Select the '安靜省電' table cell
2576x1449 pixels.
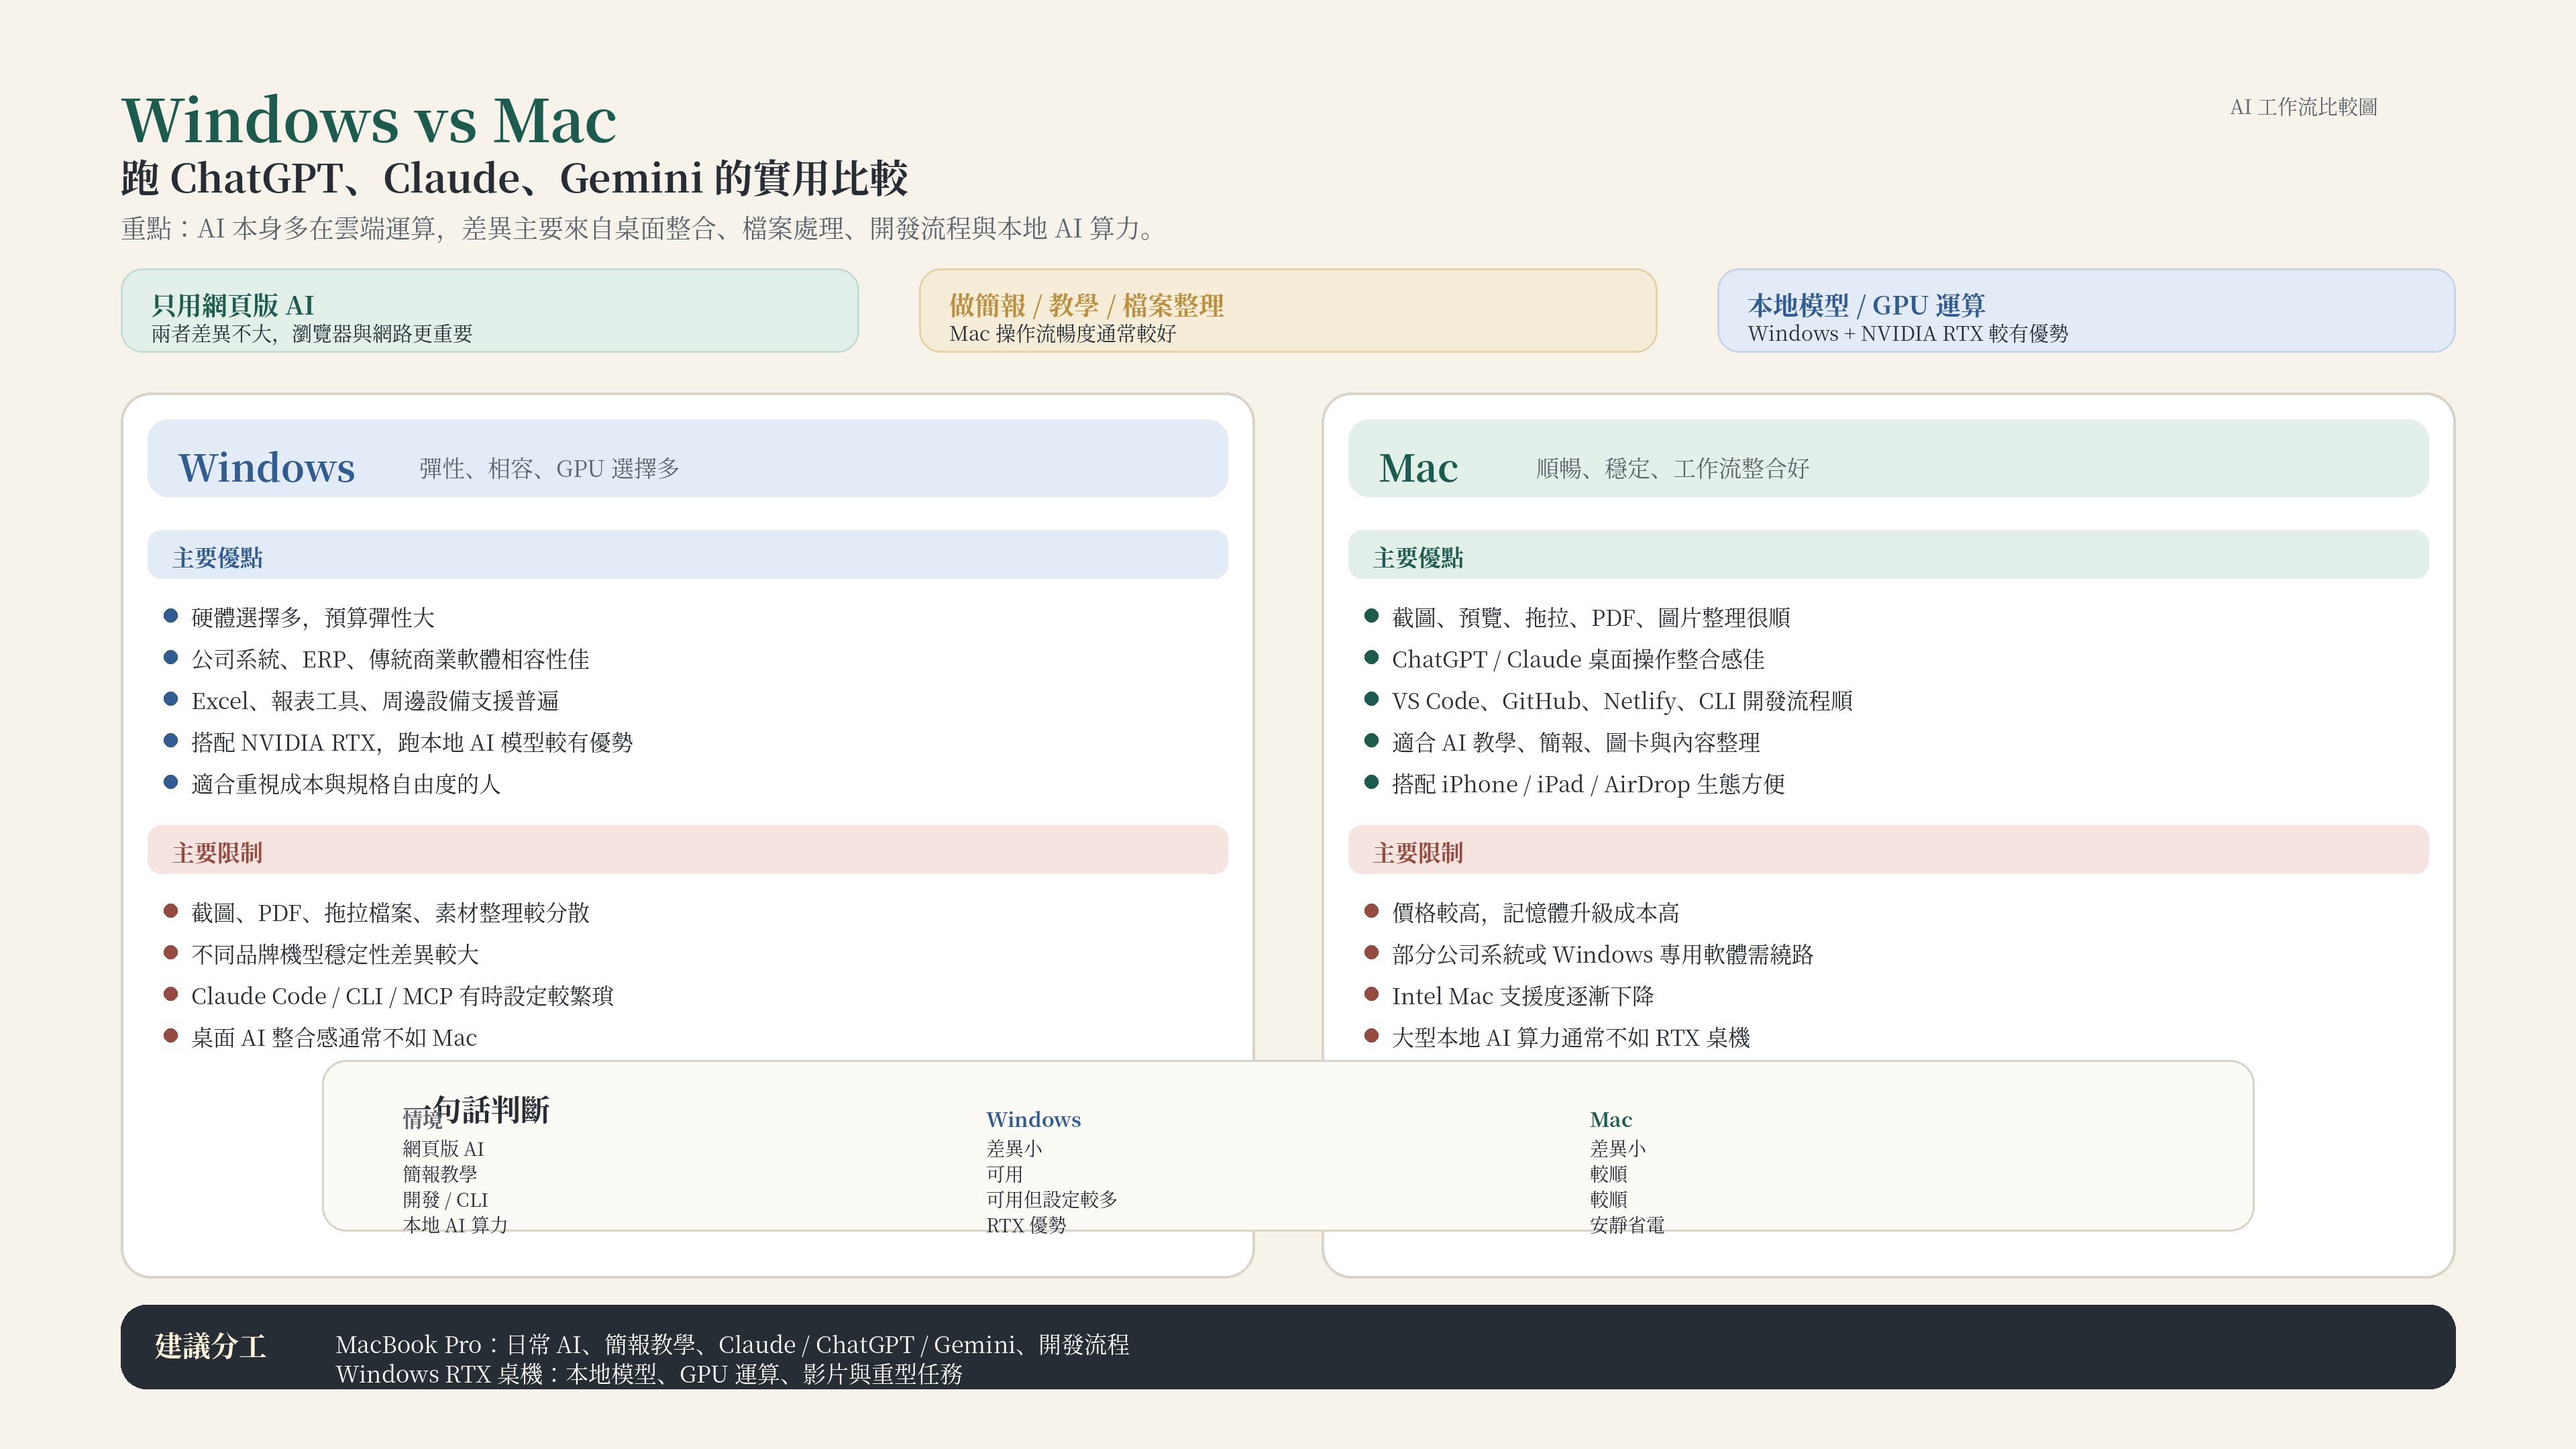pos(1627,1224)
